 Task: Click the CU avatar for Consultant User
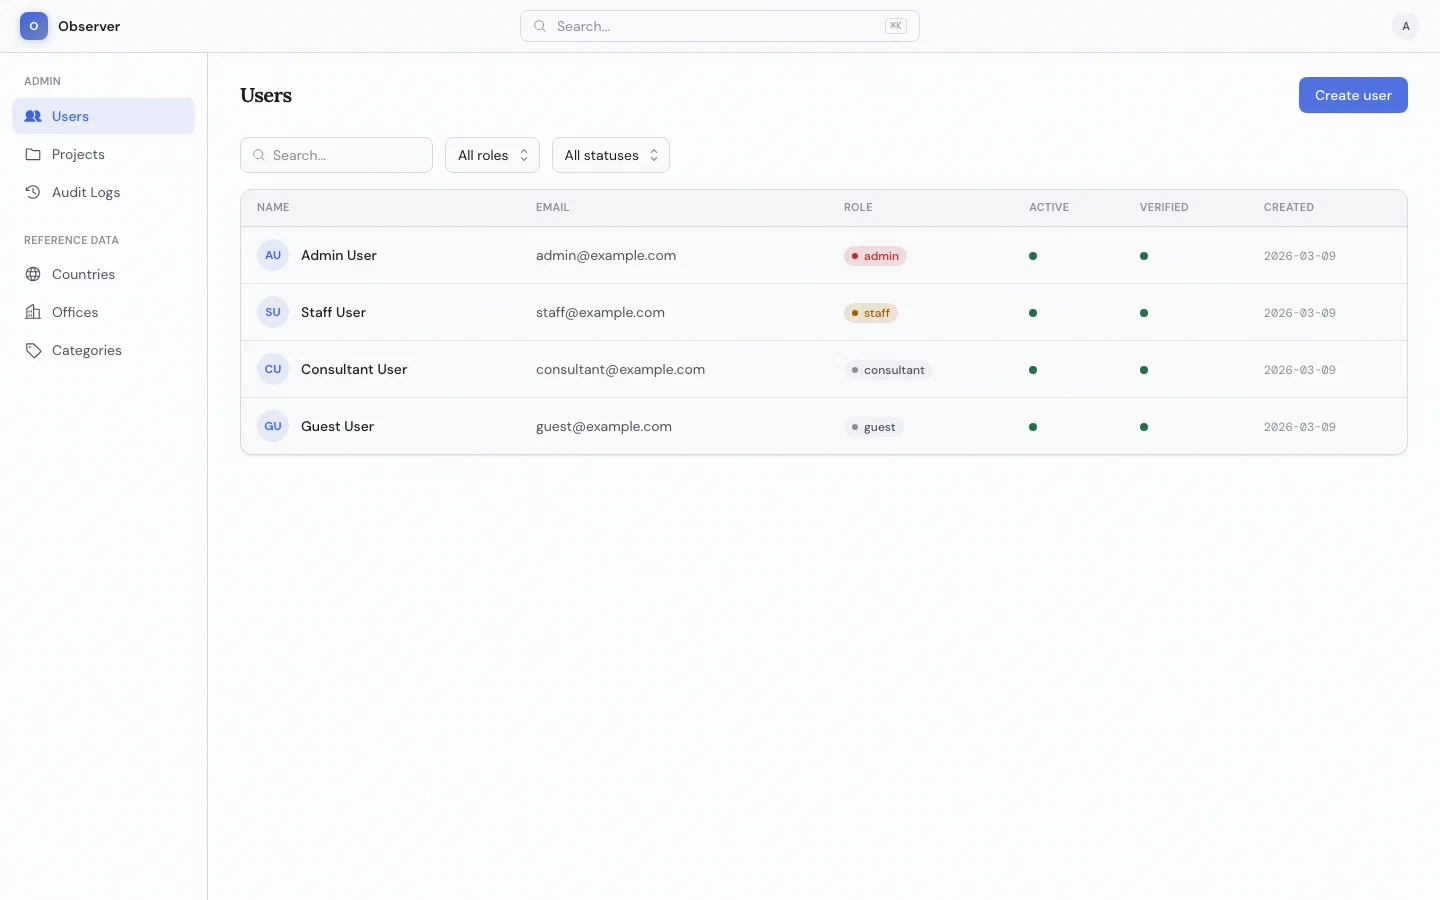[273, 369]
